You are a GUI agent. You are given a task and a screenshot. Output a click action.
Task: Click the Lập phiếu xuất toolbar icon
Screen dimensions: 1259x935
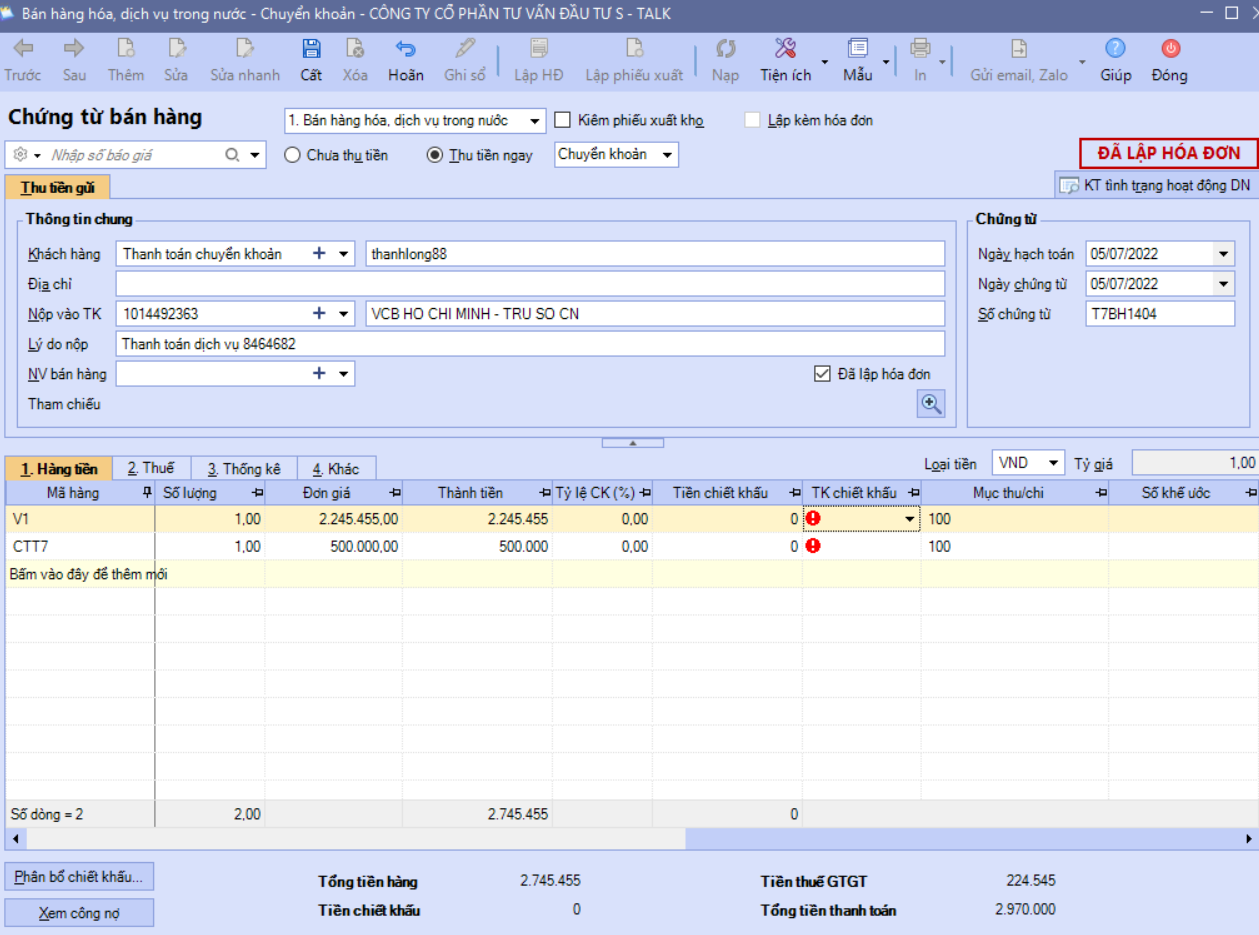coord(634,49)
